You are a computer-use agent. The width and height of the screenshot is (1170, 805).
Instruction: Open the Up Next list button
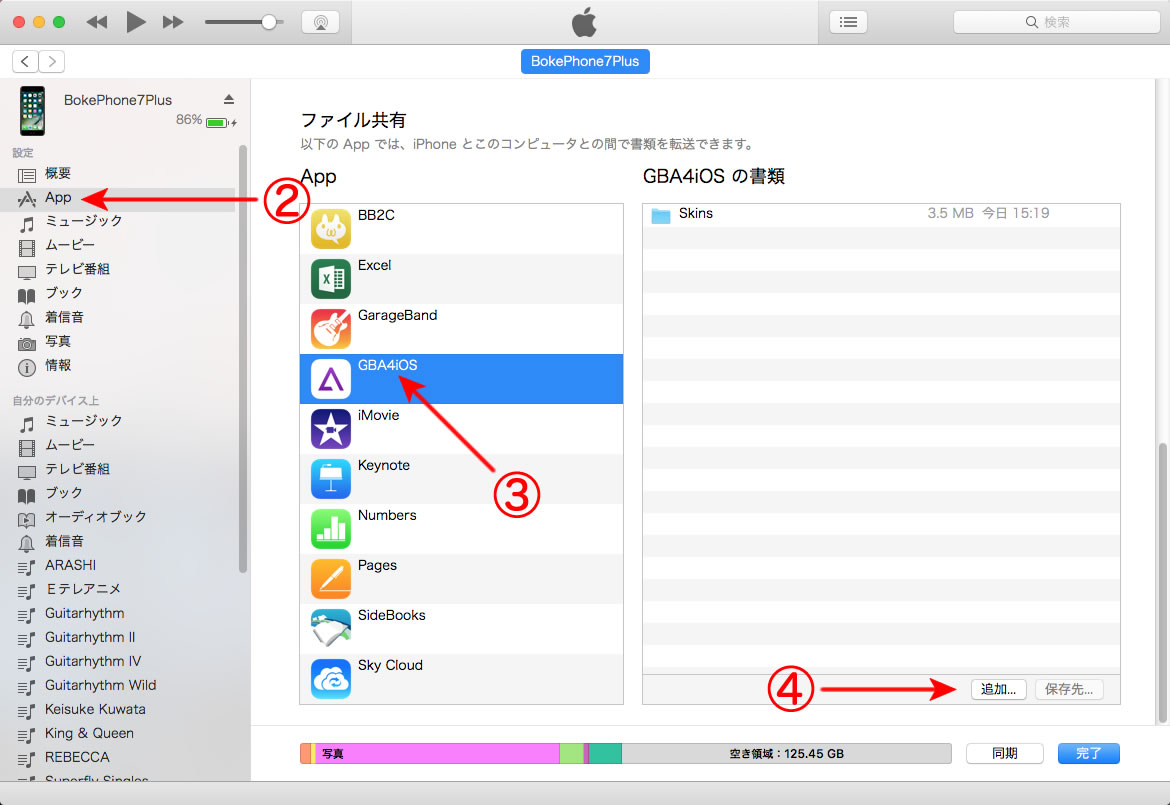(848, 22)
